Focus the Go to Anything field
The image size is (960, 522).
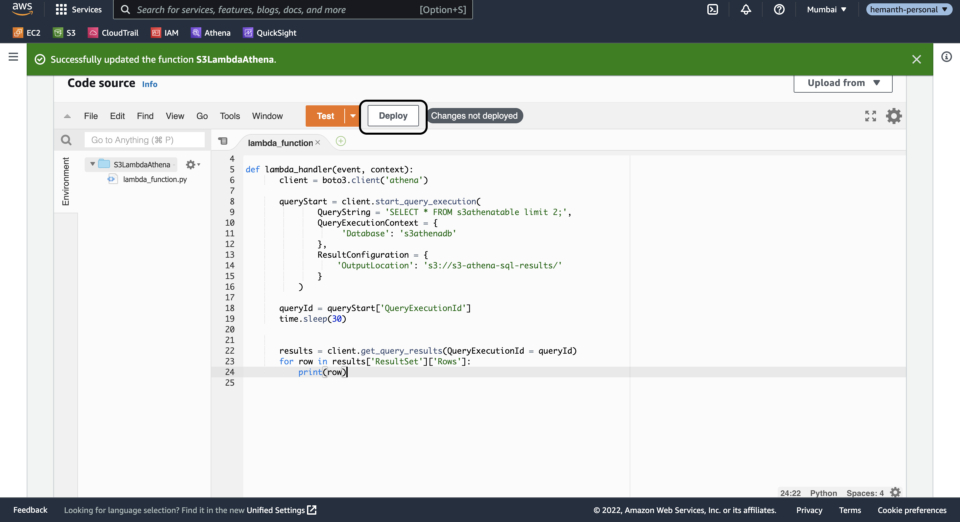pyautogui.click(x=144, y=140)
